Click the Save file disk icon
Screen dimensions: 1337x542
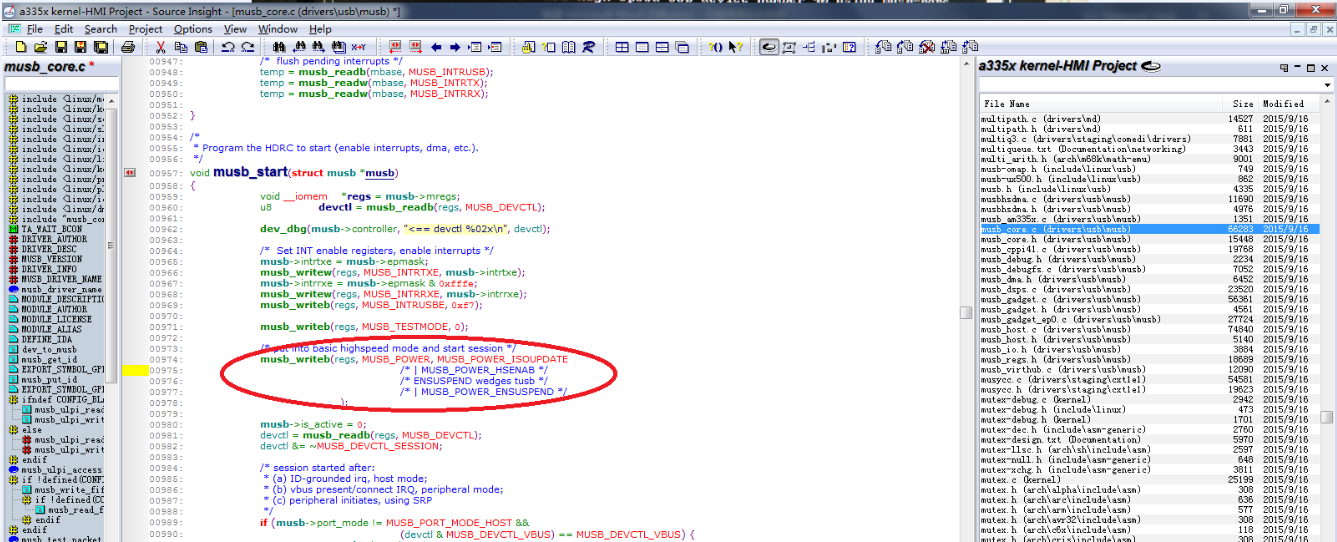pyautogui.click(x=61, y=47)
